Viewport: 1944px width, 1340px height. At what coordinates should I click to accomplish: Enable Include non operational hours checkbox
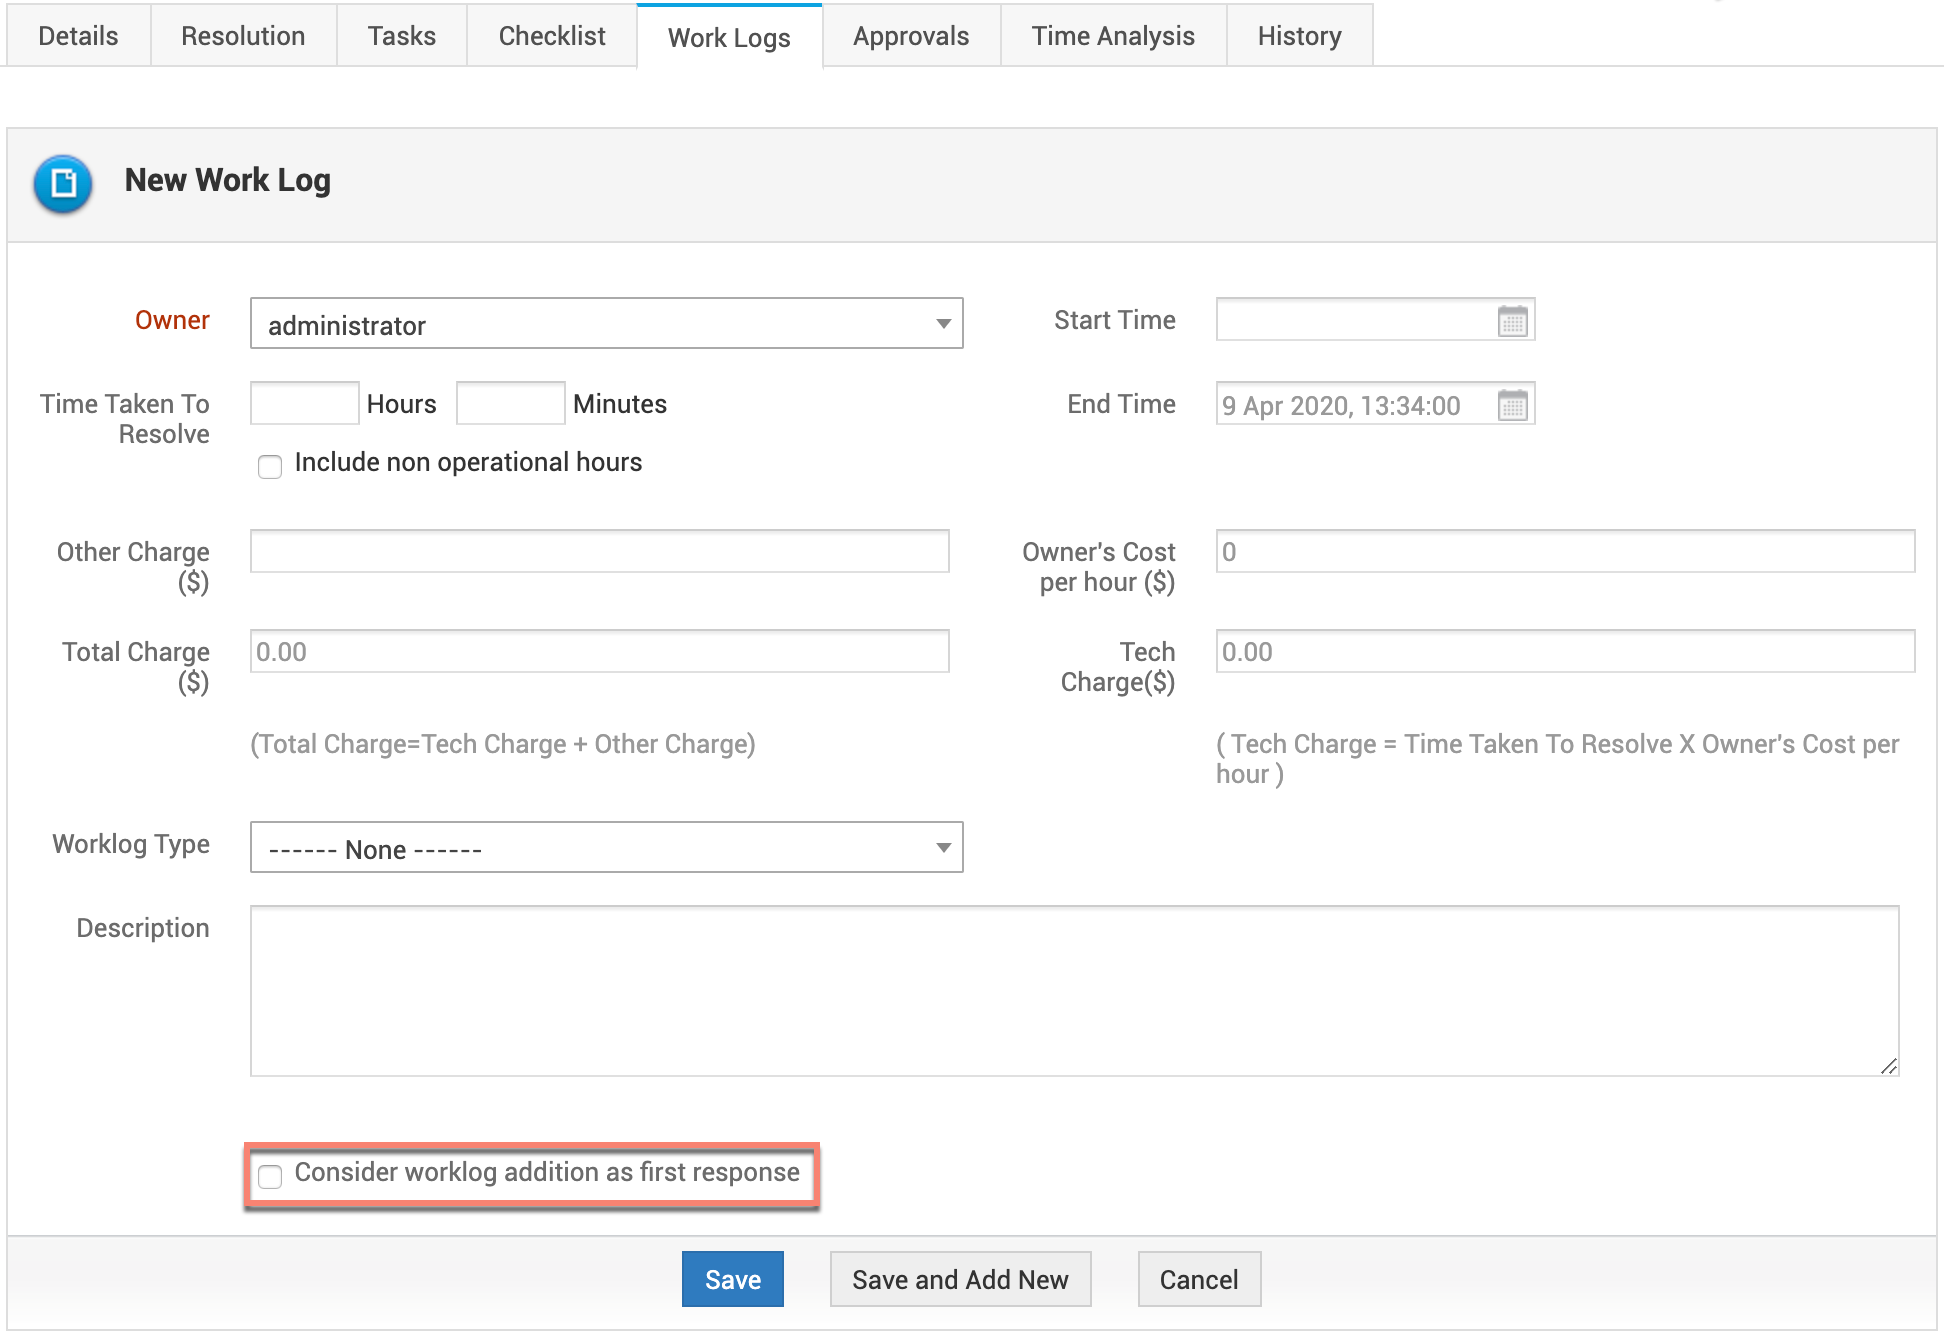pos(270,466)
